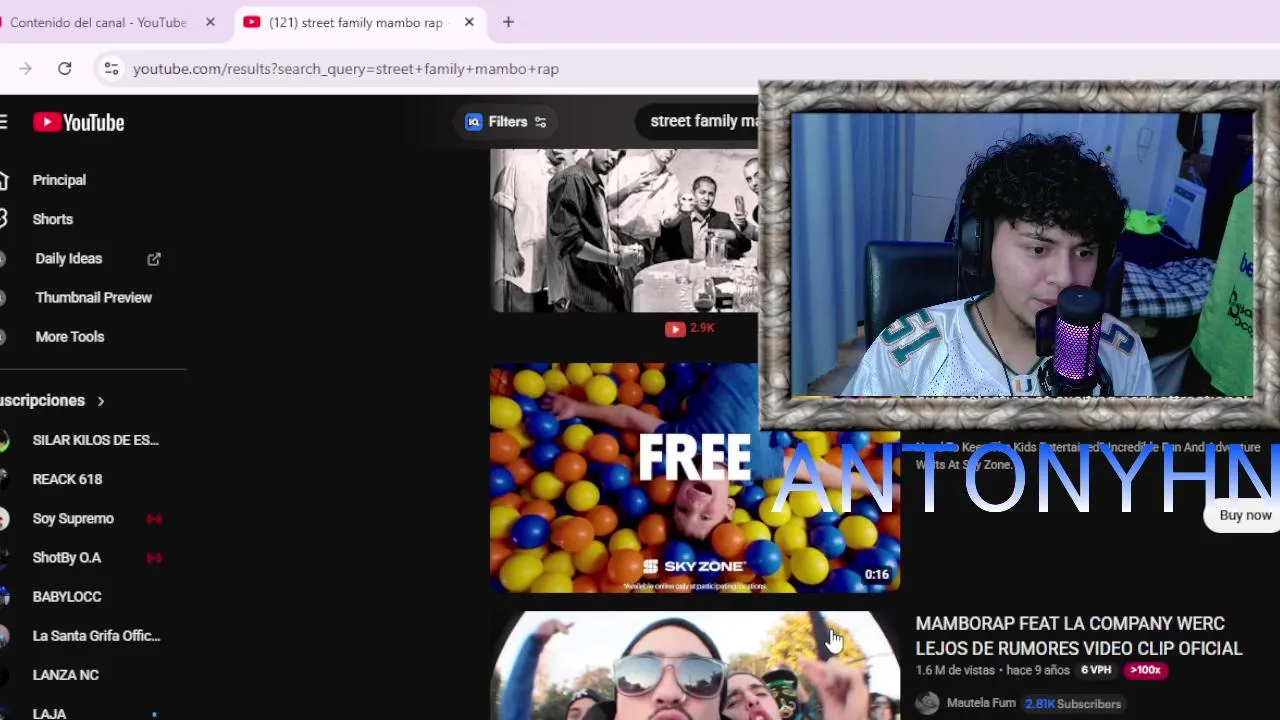Open ShotBy O.A channel
Viewport: 1280px width, 720px height.
click(67, 557)
